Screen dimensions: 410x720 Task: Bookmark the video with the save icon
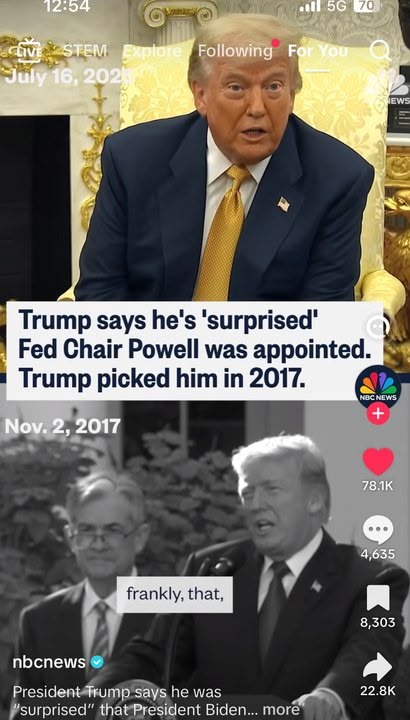377,598
